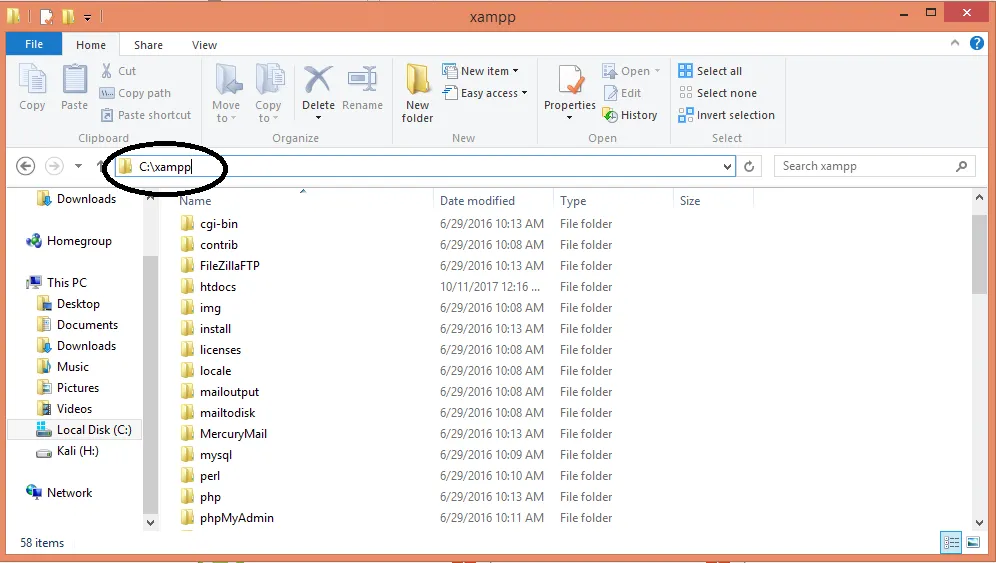Viewport: 996px width, 563px height.
Task: Select the mysql folder
Action: 206,454
